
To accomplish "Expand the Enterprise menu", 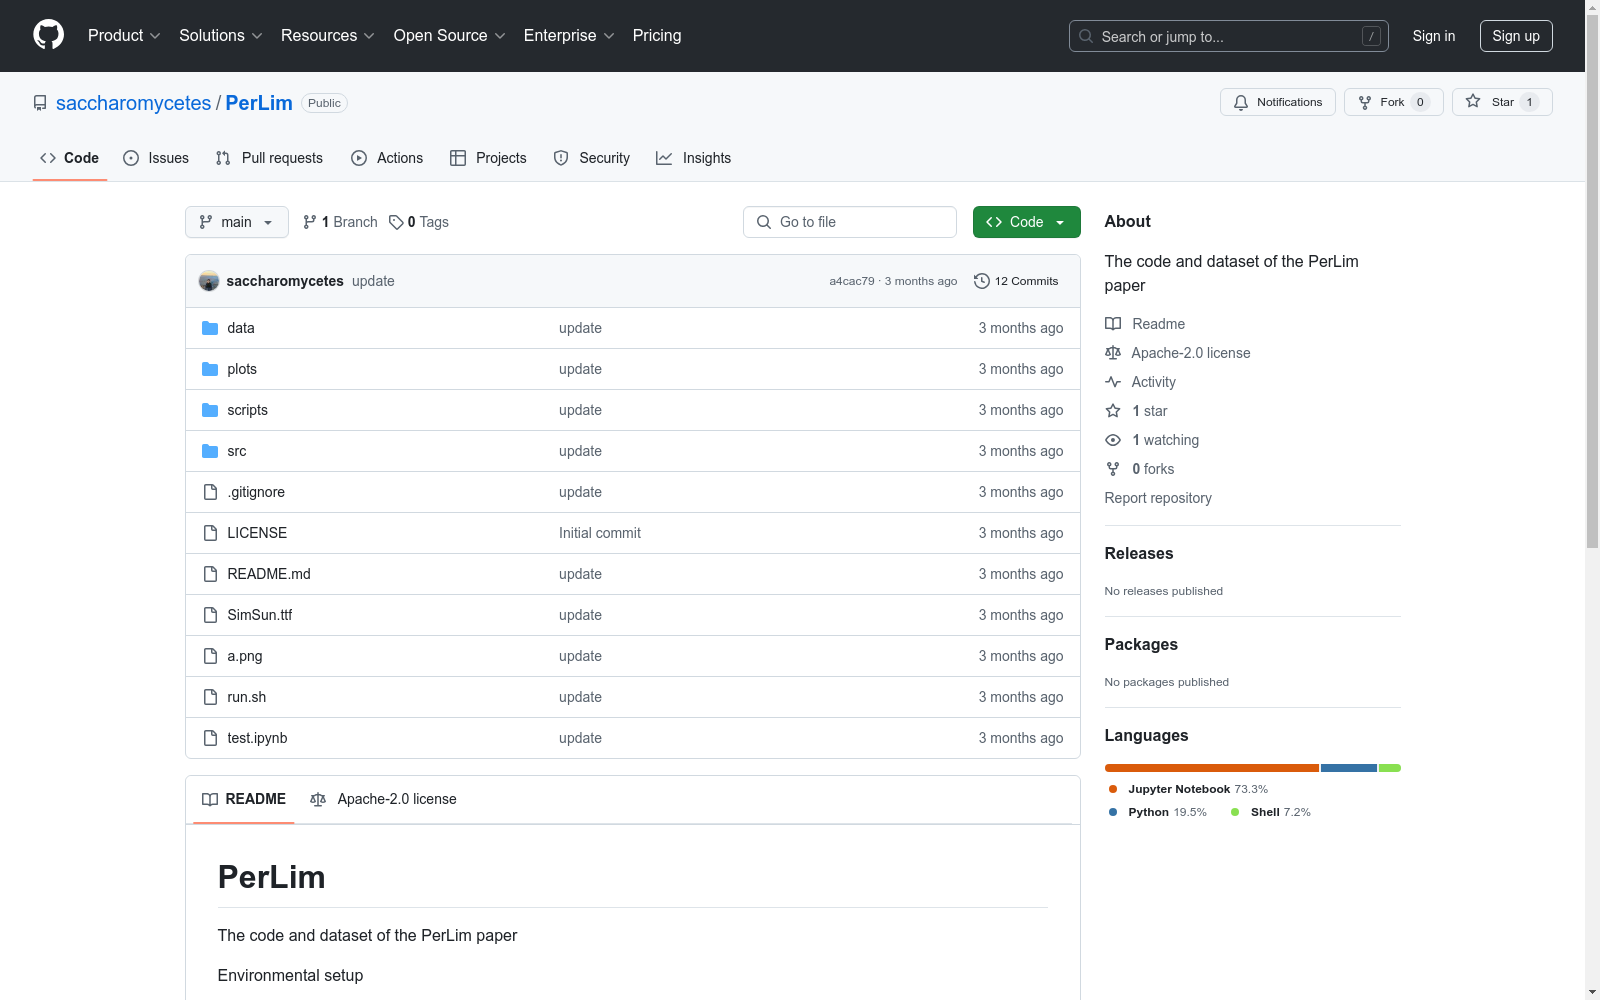I will (569, 36).
